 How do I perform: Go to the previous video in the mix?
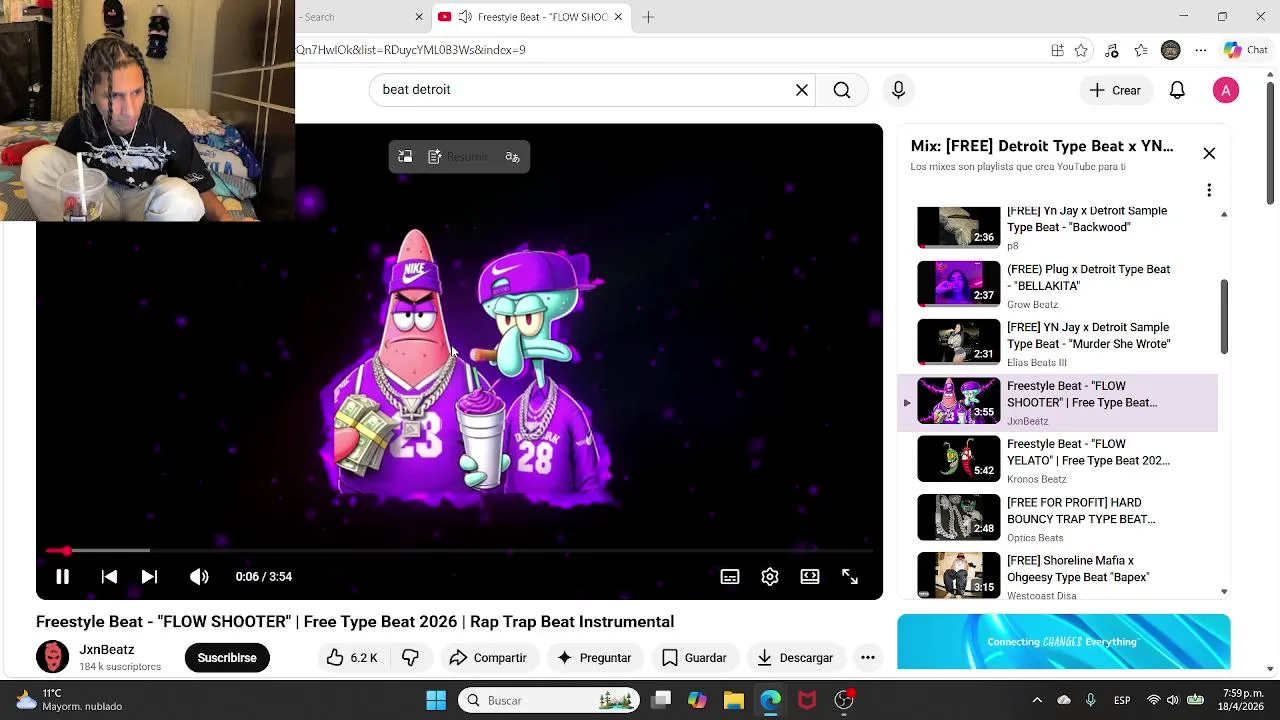pyautogui.click(x=109, y=577)
